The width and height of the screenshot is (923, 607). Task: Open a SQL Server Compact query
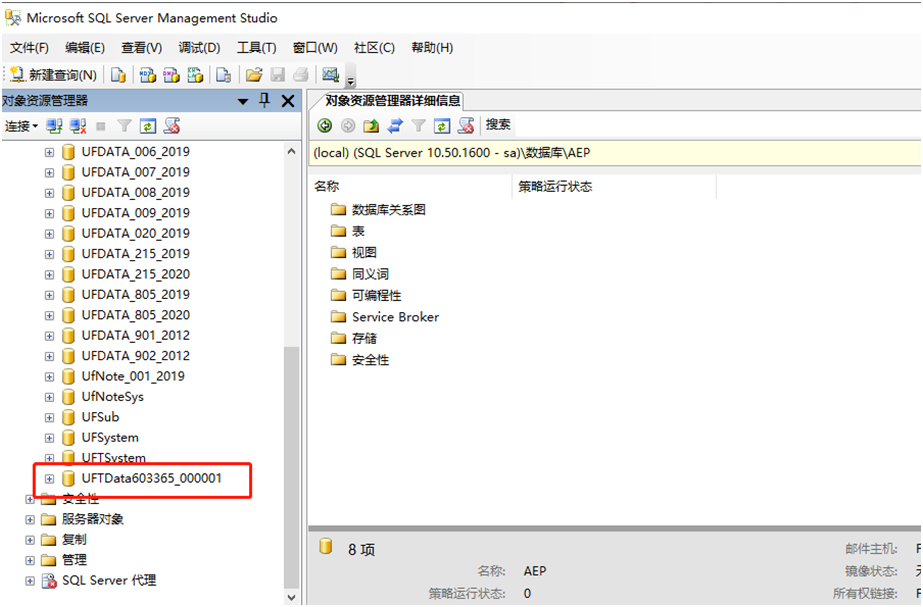[223, 75]
